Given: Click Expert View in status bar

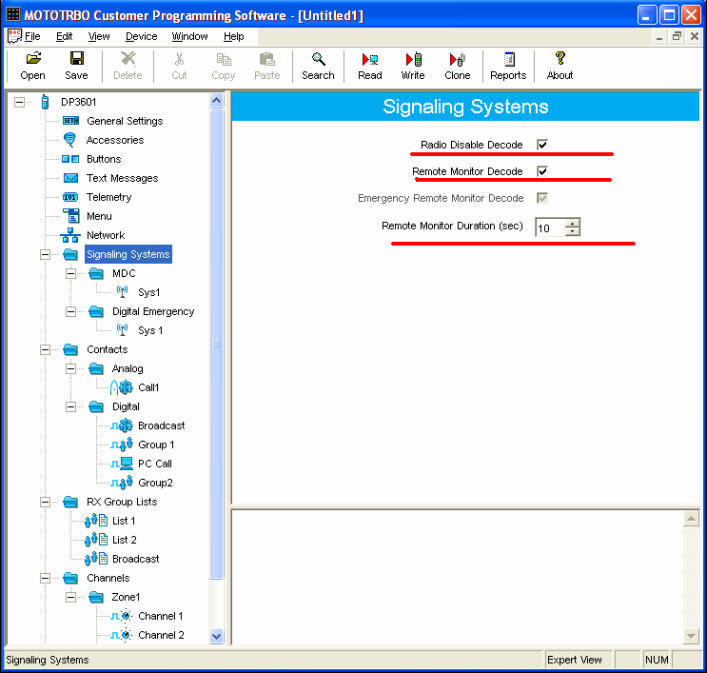Looking at the screenshot, I should [x=574, y=660].
